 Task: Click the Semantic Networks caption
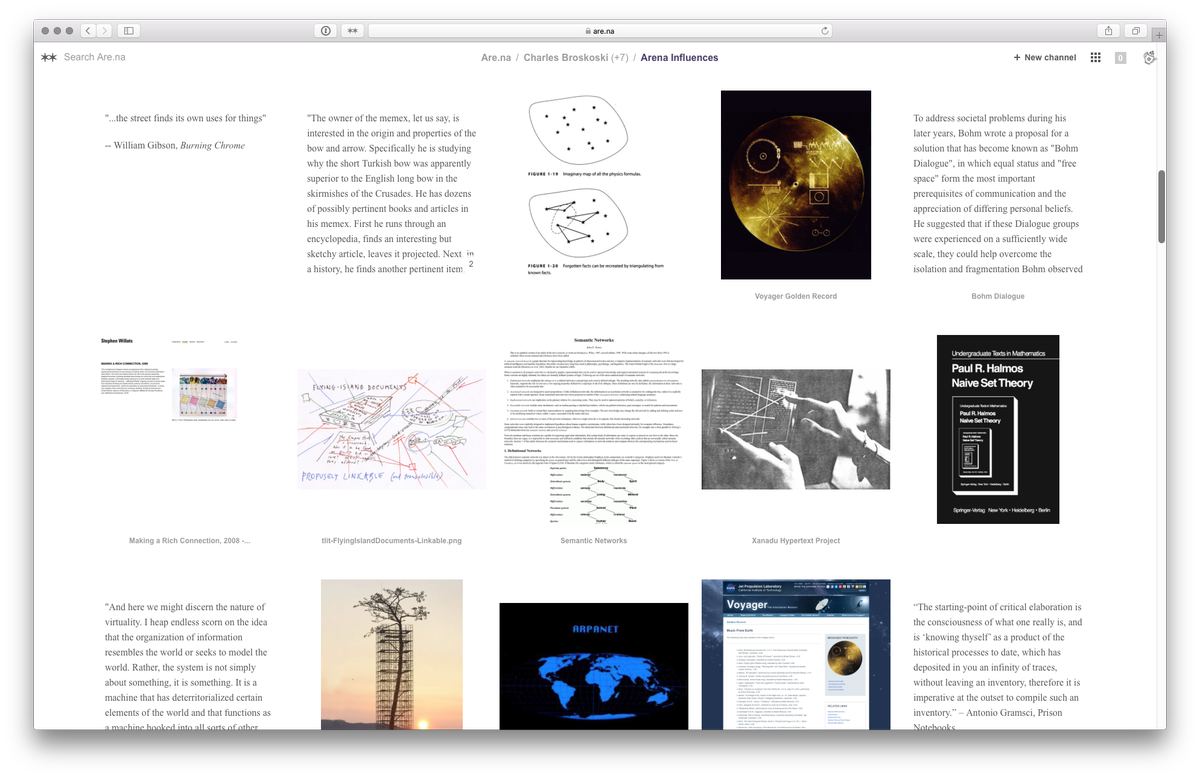tap(594, 541)
